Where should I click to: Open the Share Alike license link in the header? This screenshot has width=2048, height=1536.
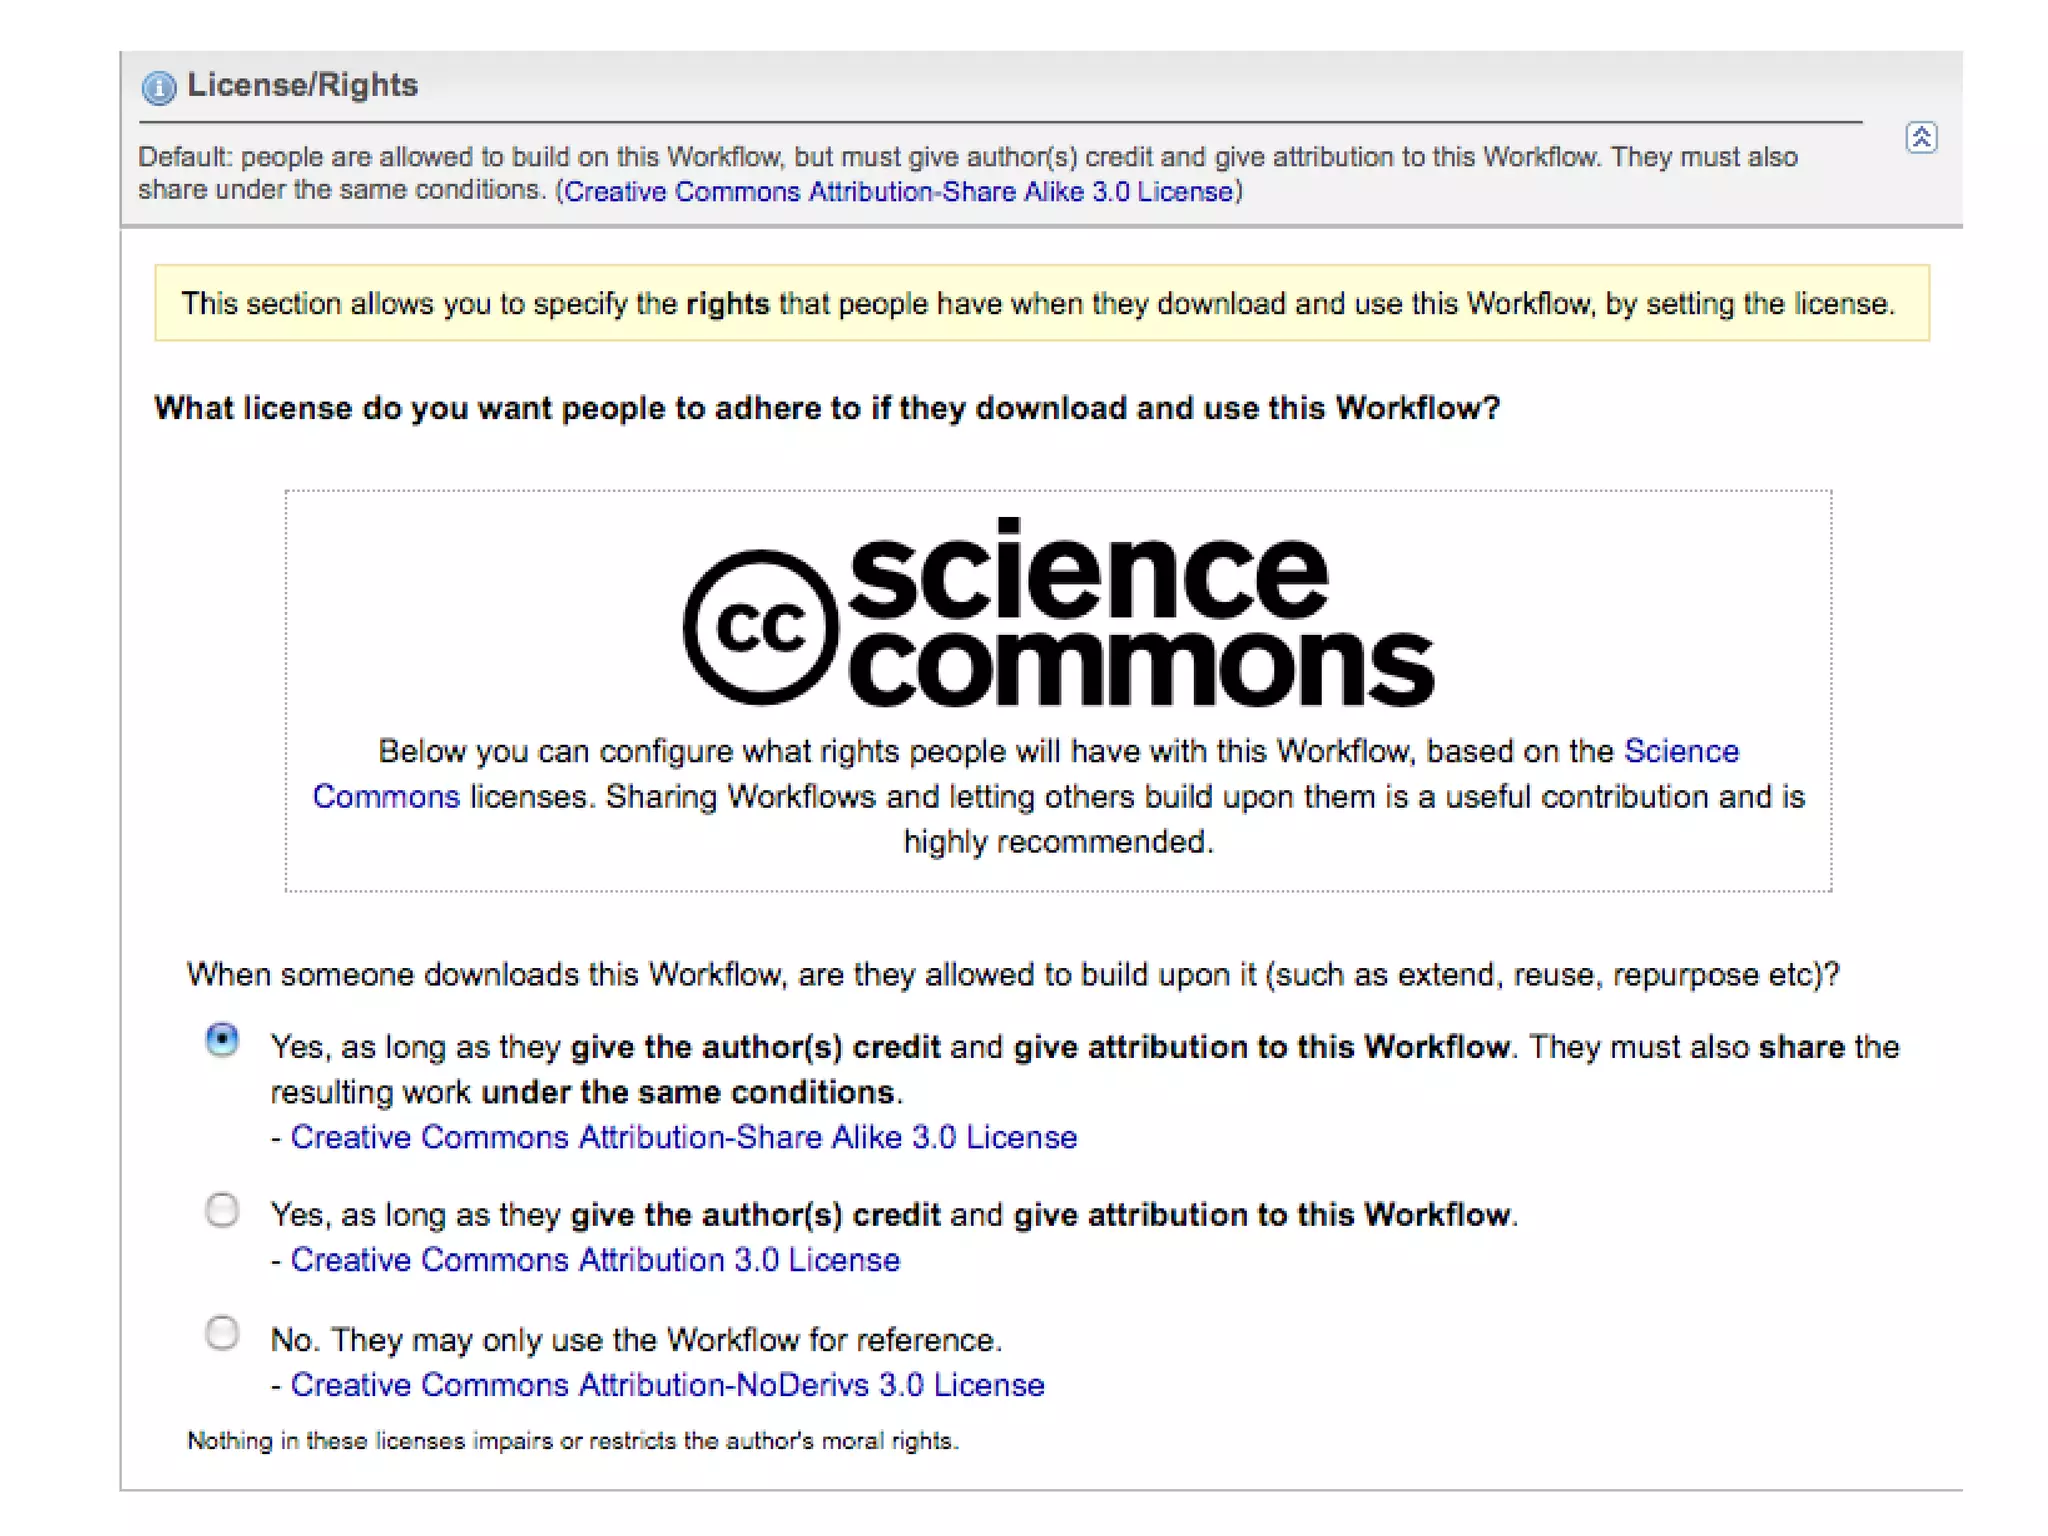pos(899,191)
